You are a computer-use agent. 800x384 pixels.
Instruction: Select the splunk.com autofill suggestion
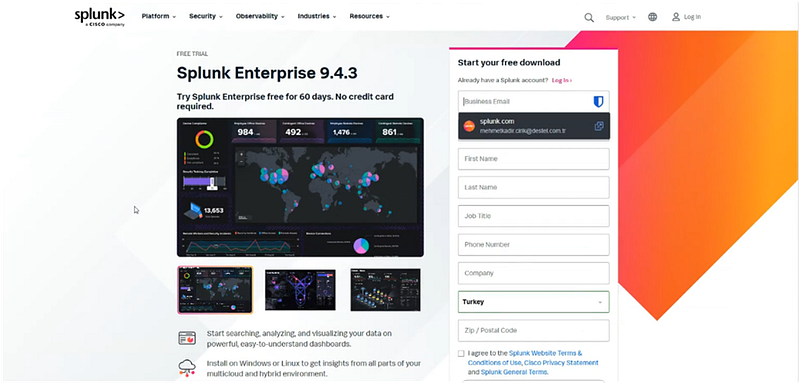pos(534,126)
